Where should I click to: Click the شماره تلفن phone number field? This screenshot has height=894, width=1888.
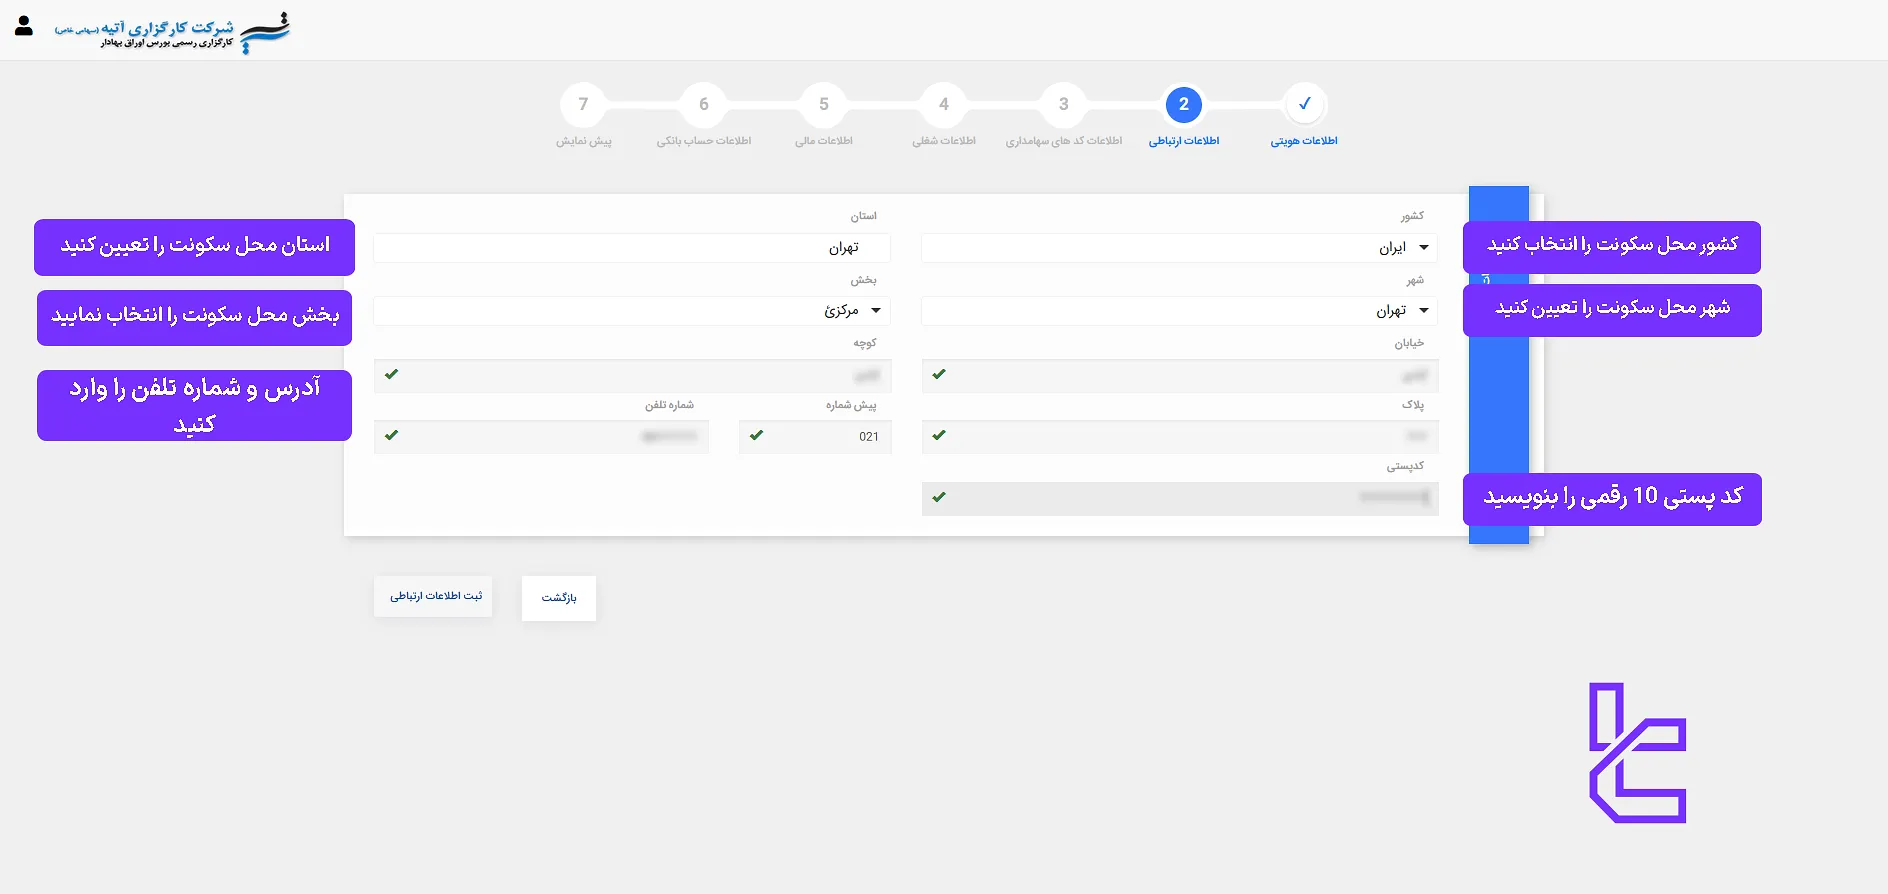pos(541,436)
